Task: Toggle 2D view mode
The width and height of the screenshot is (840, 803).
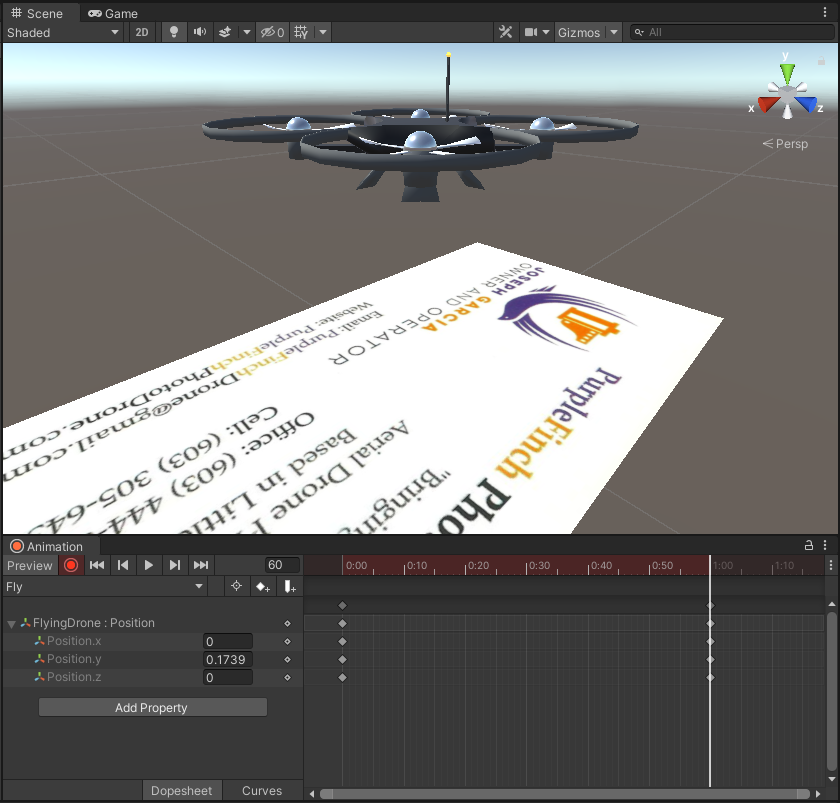Action: (142, 33)
